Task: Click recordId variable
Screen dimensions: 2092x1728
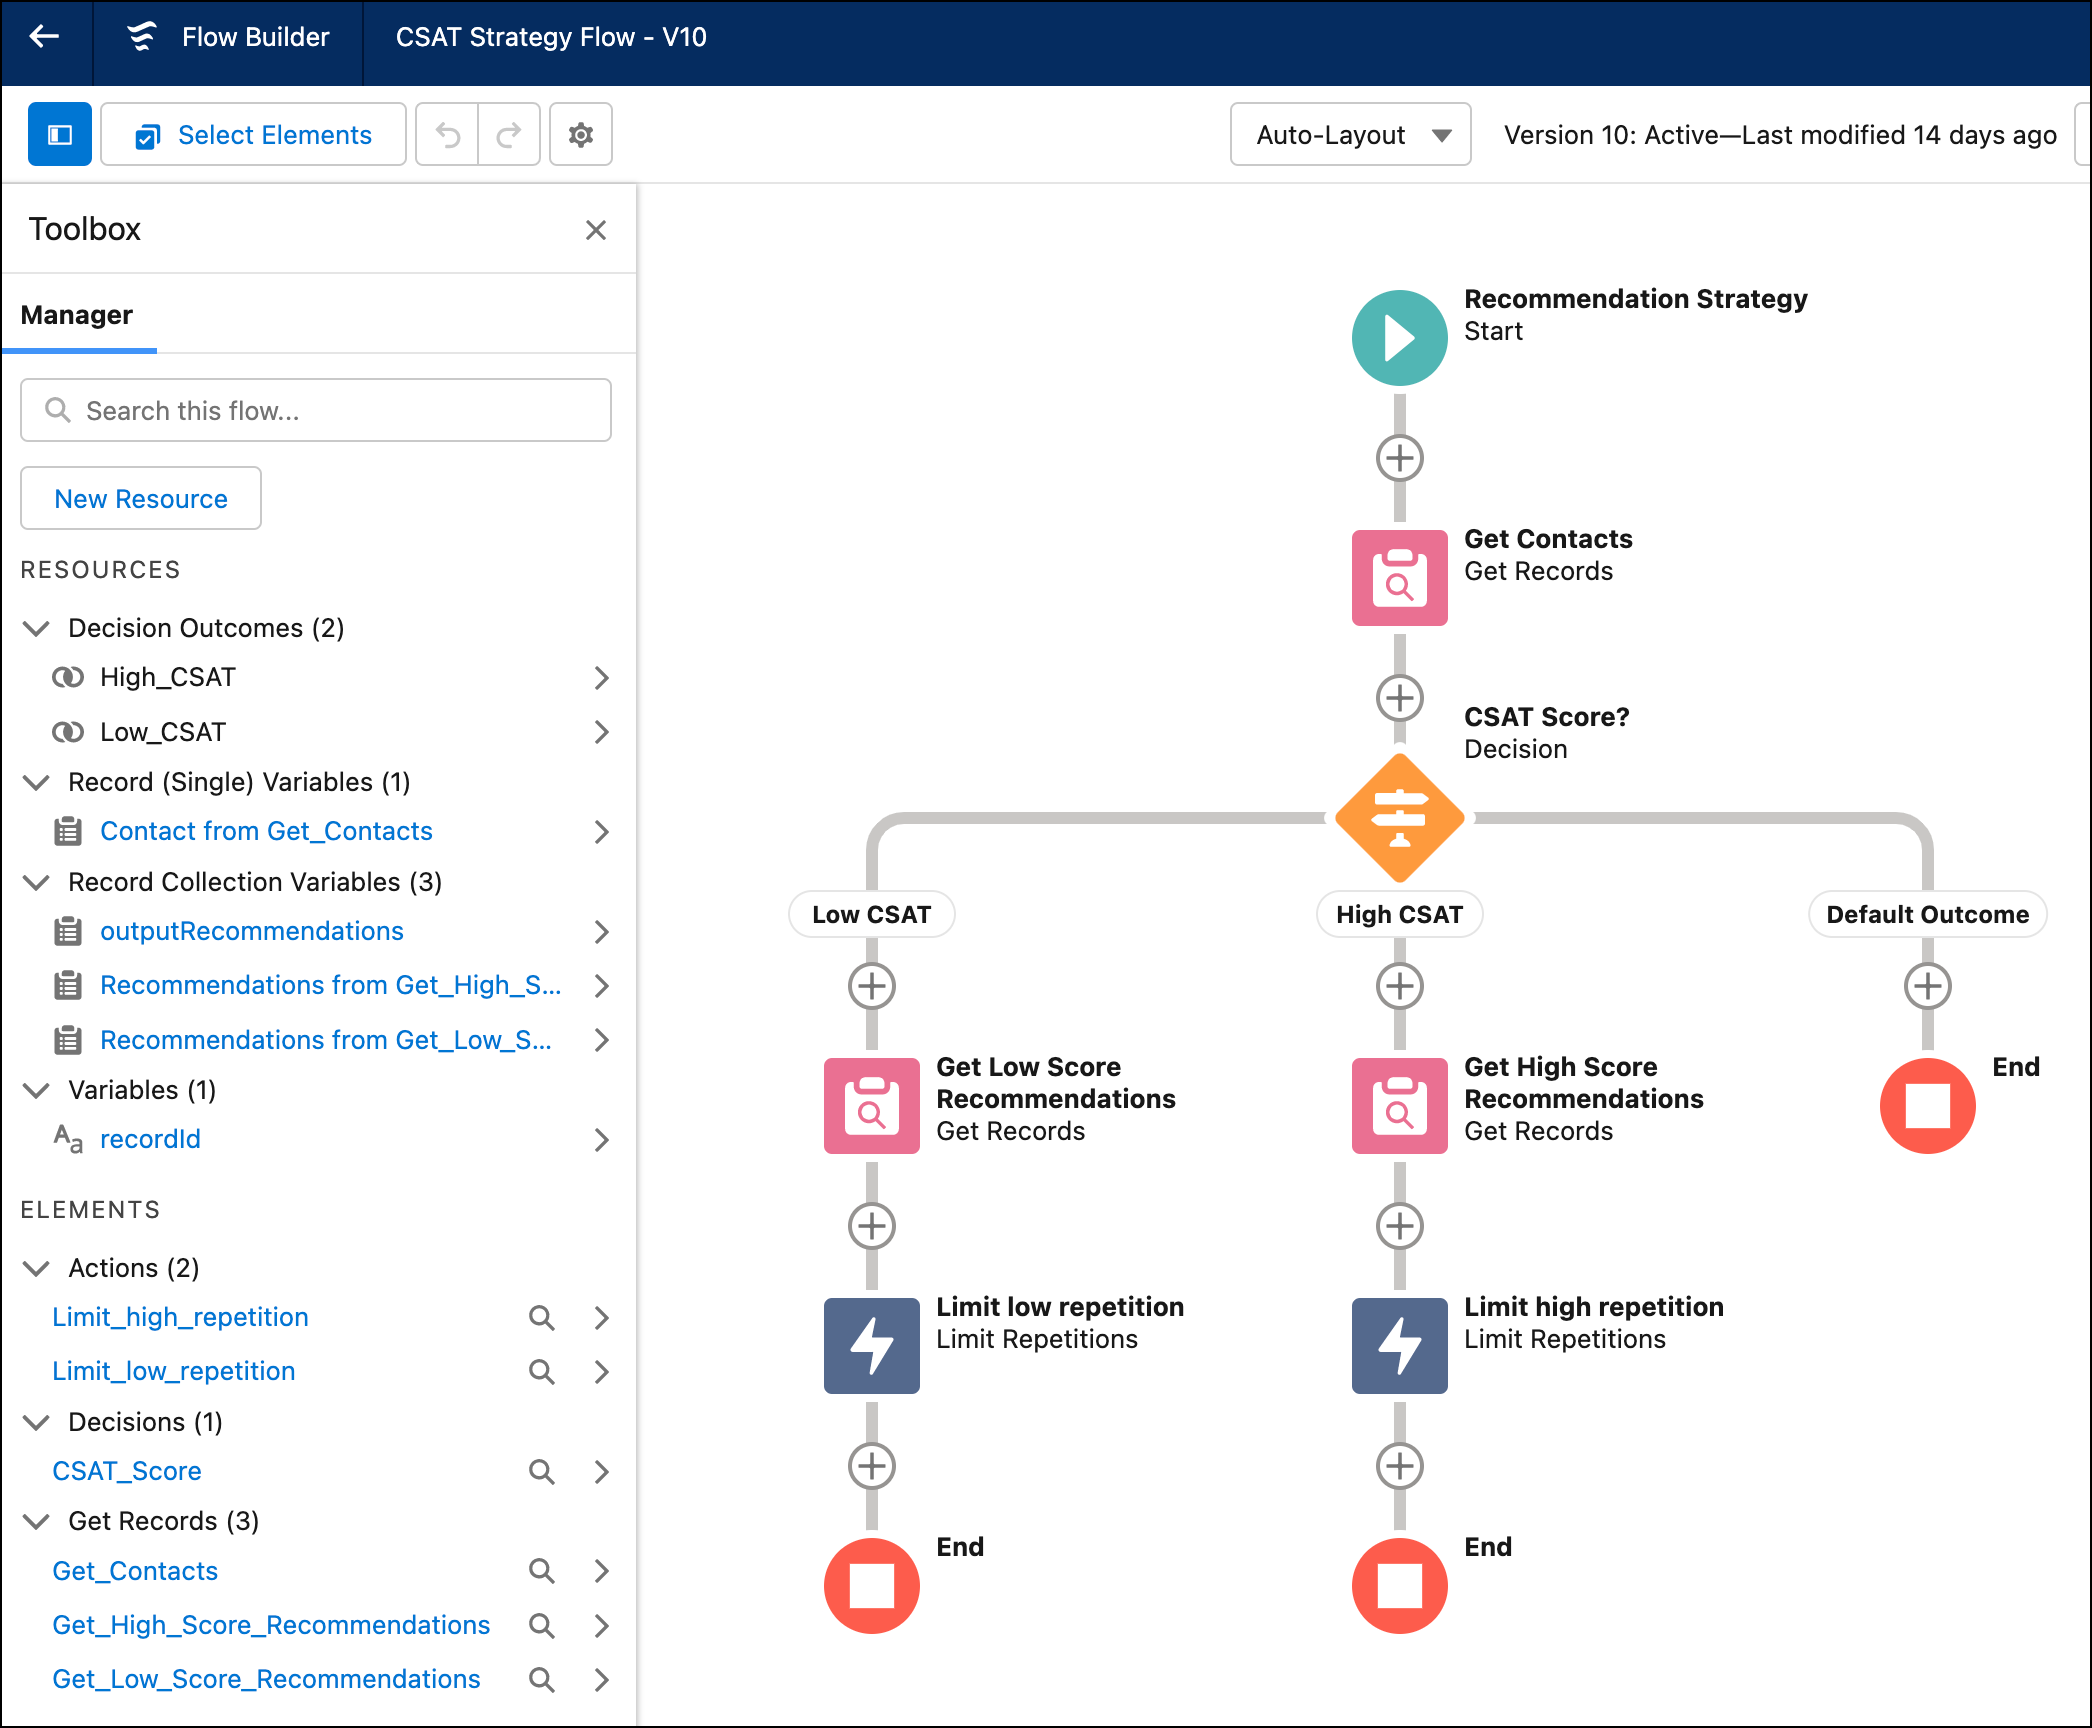Action: 150,1139
